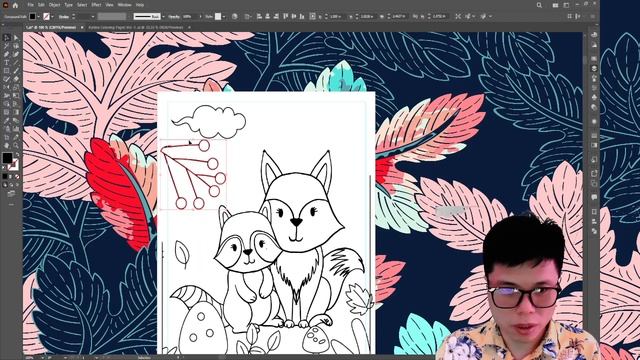
Task: Open the search magnifier in title bar
Action: point(539,5)
